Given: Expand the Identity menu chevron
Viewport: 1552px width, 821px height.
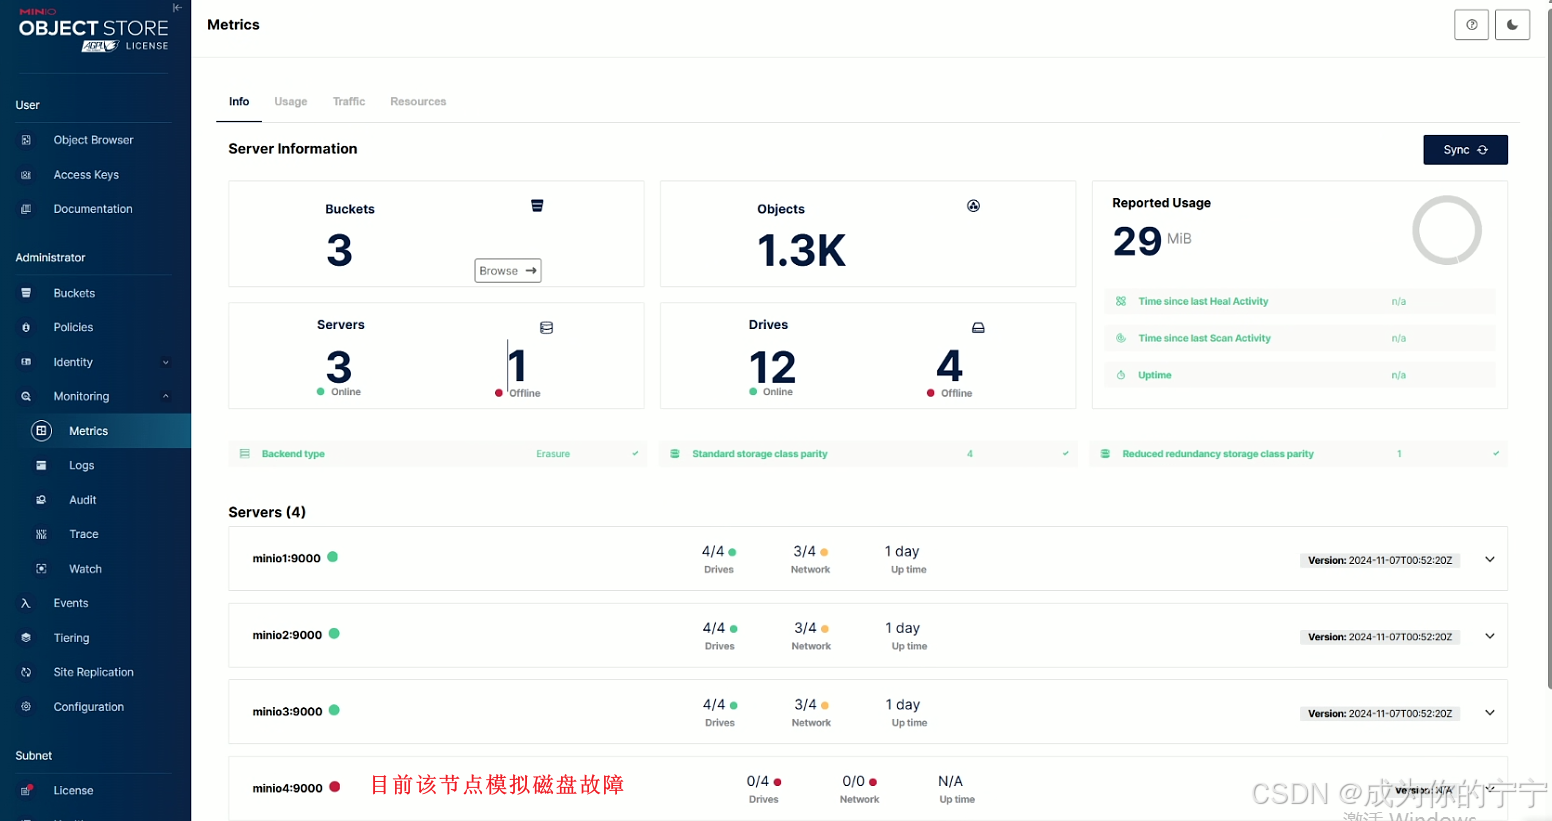Looking at the screenshot, I should pos(166,362).
